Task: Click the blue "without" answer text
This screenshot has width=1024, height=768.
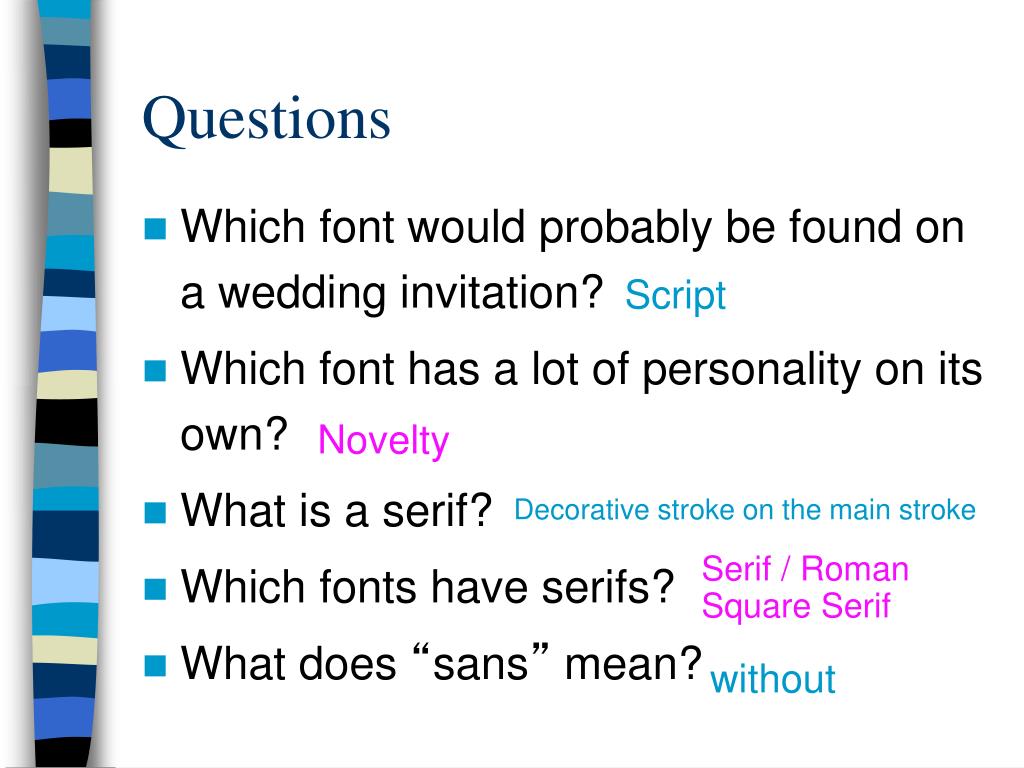Action: pyautogui.click(x=773, y=679)
